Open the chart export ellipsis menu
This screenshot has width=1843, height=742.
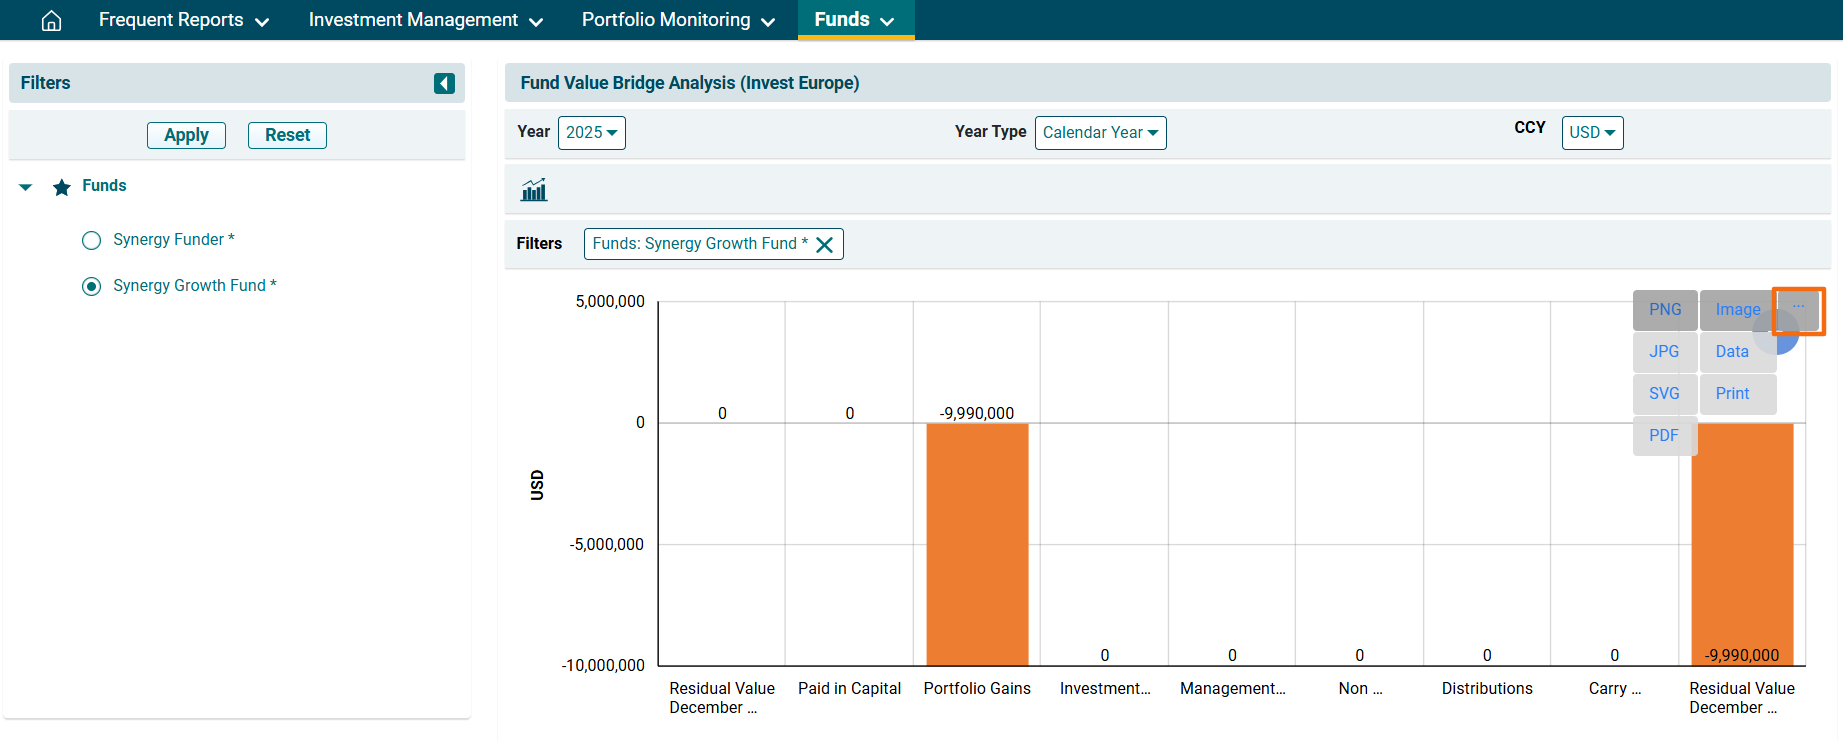[x=1798, y=309]
